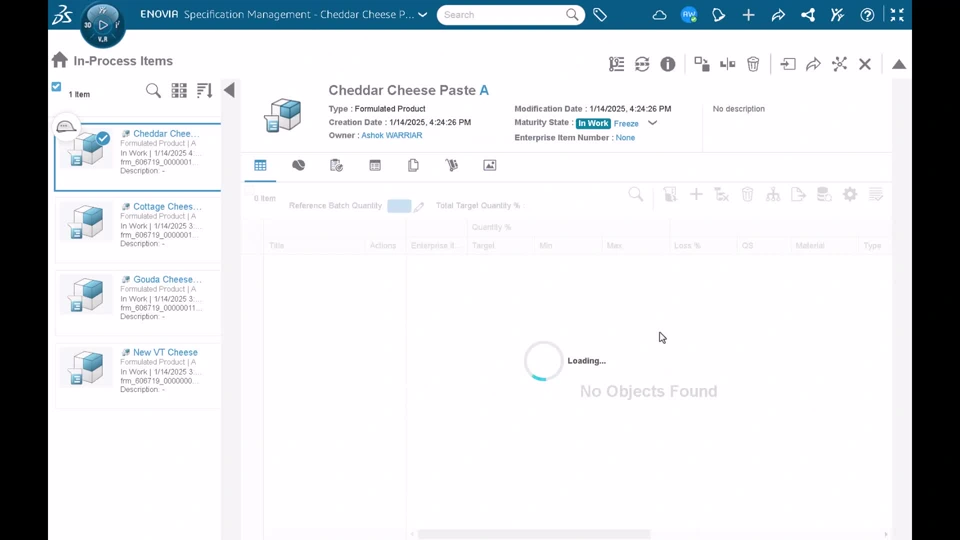The width and height of the screenshot is (960, 540).
Task: Search within the in-process items list
Action: click(x=153, y=91)
